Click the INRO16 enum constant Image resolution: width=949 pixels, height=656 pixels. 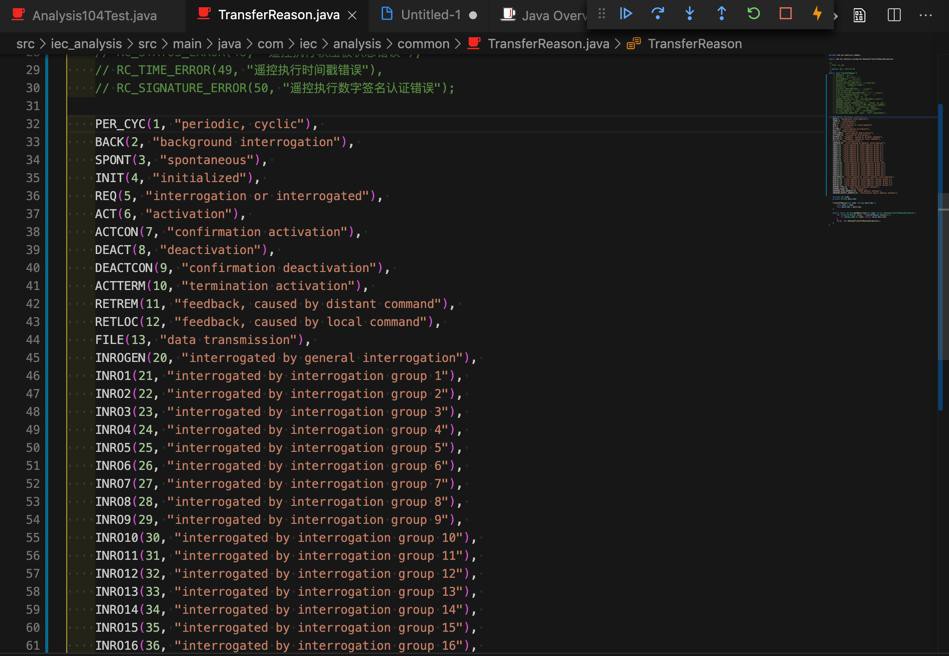point(117,646)
